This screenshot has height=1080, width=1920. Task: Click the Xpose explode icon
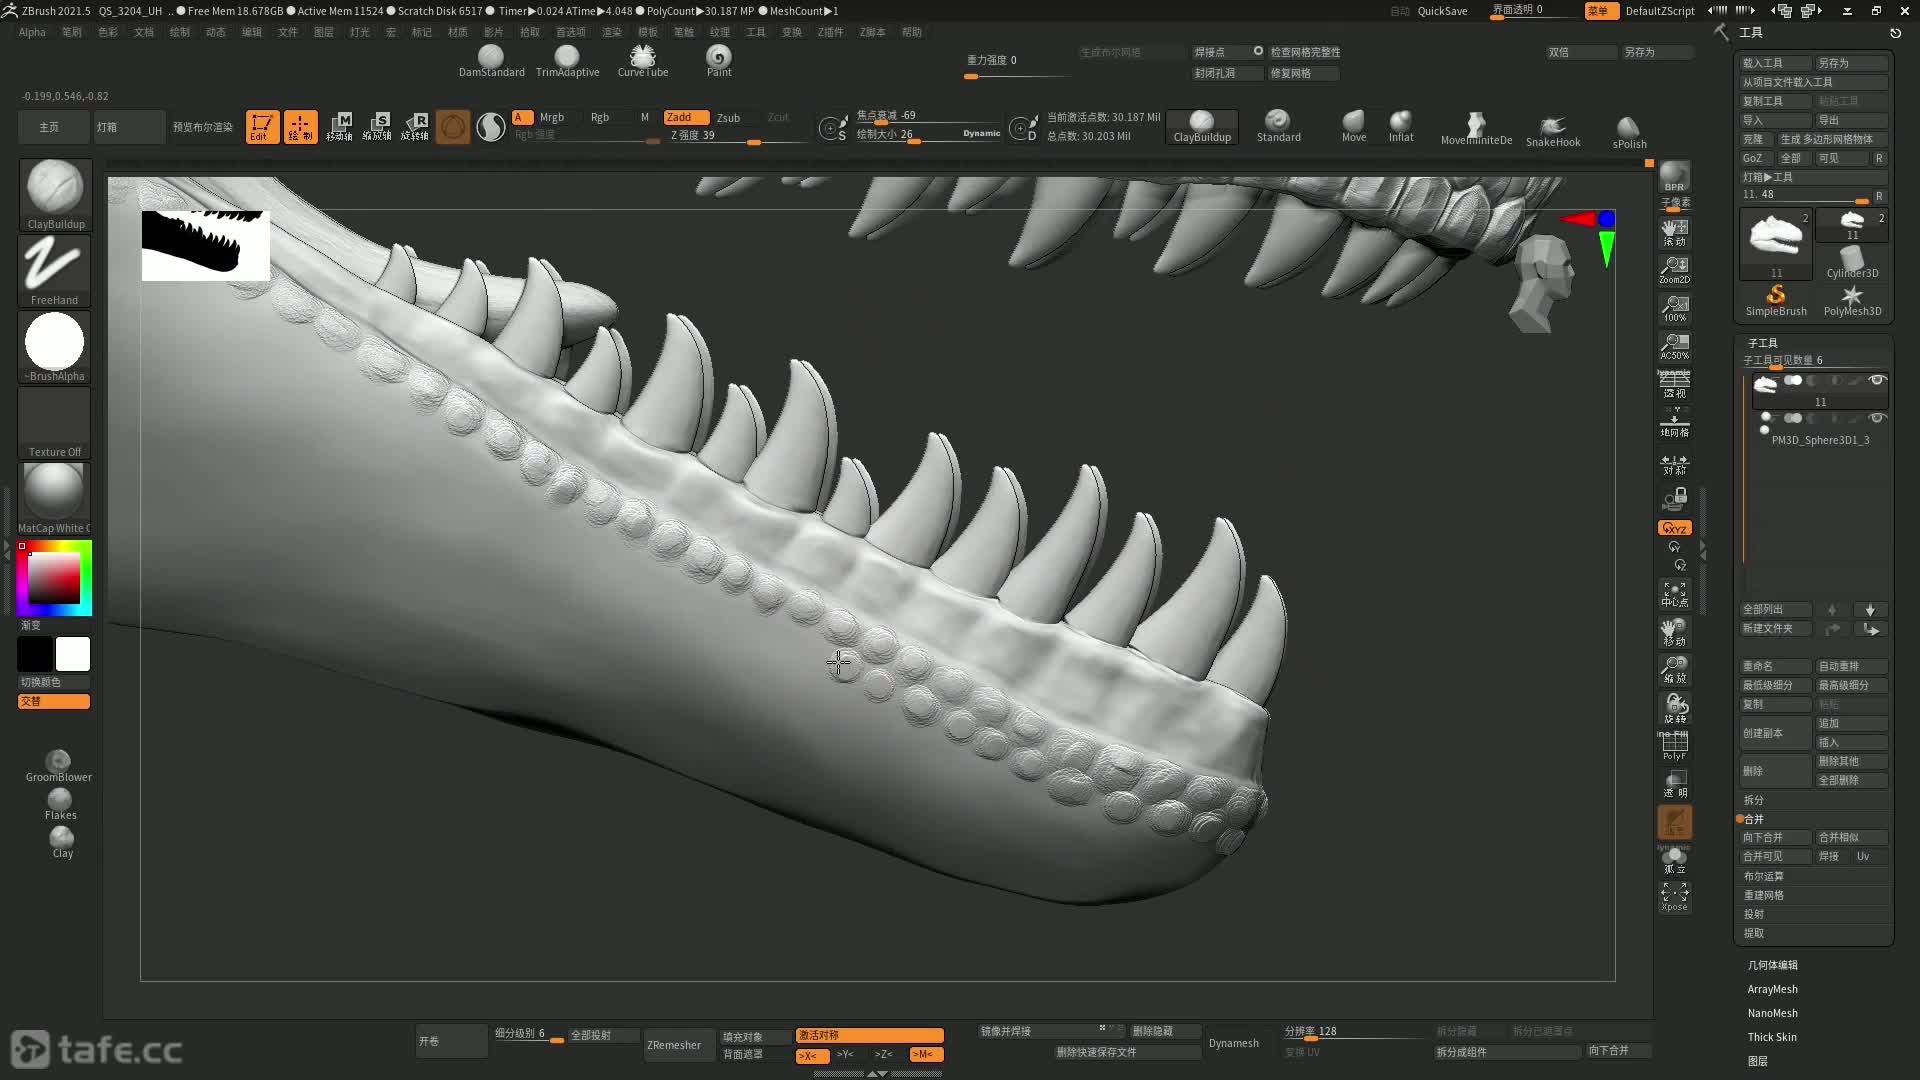pyautogui.click(x=1674, y=896)
